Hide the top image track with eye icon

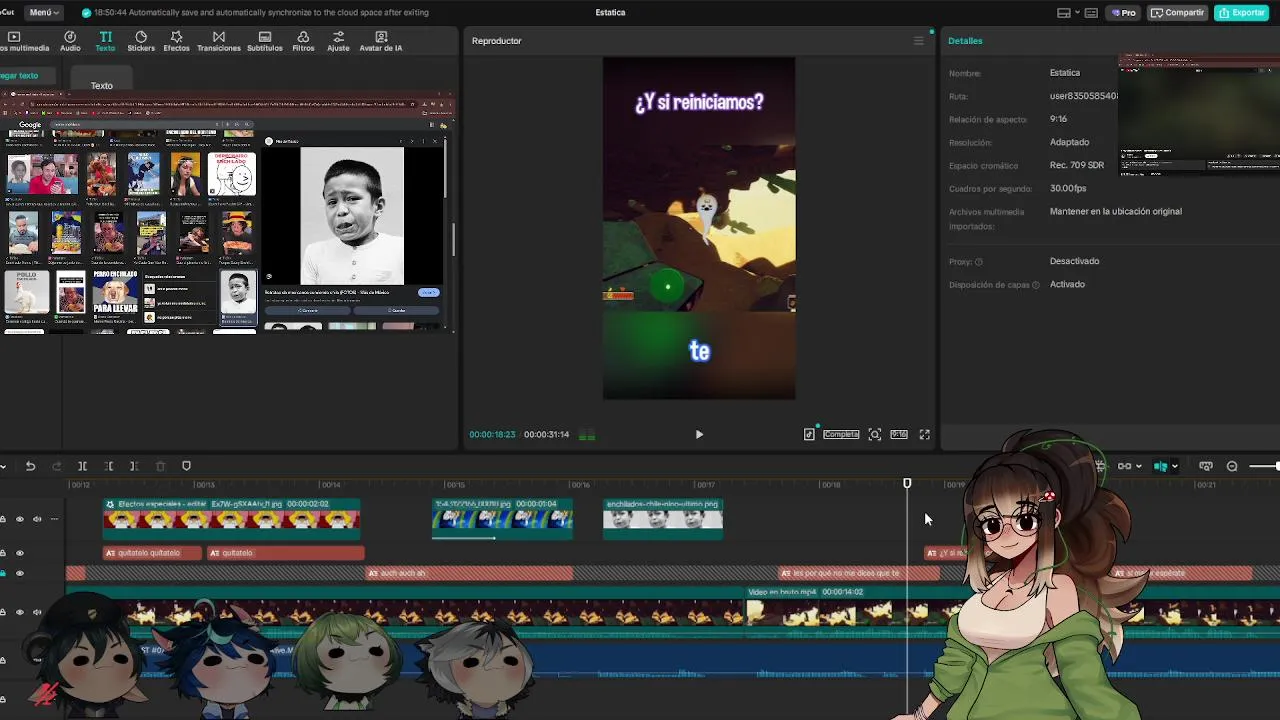point(19,519)
